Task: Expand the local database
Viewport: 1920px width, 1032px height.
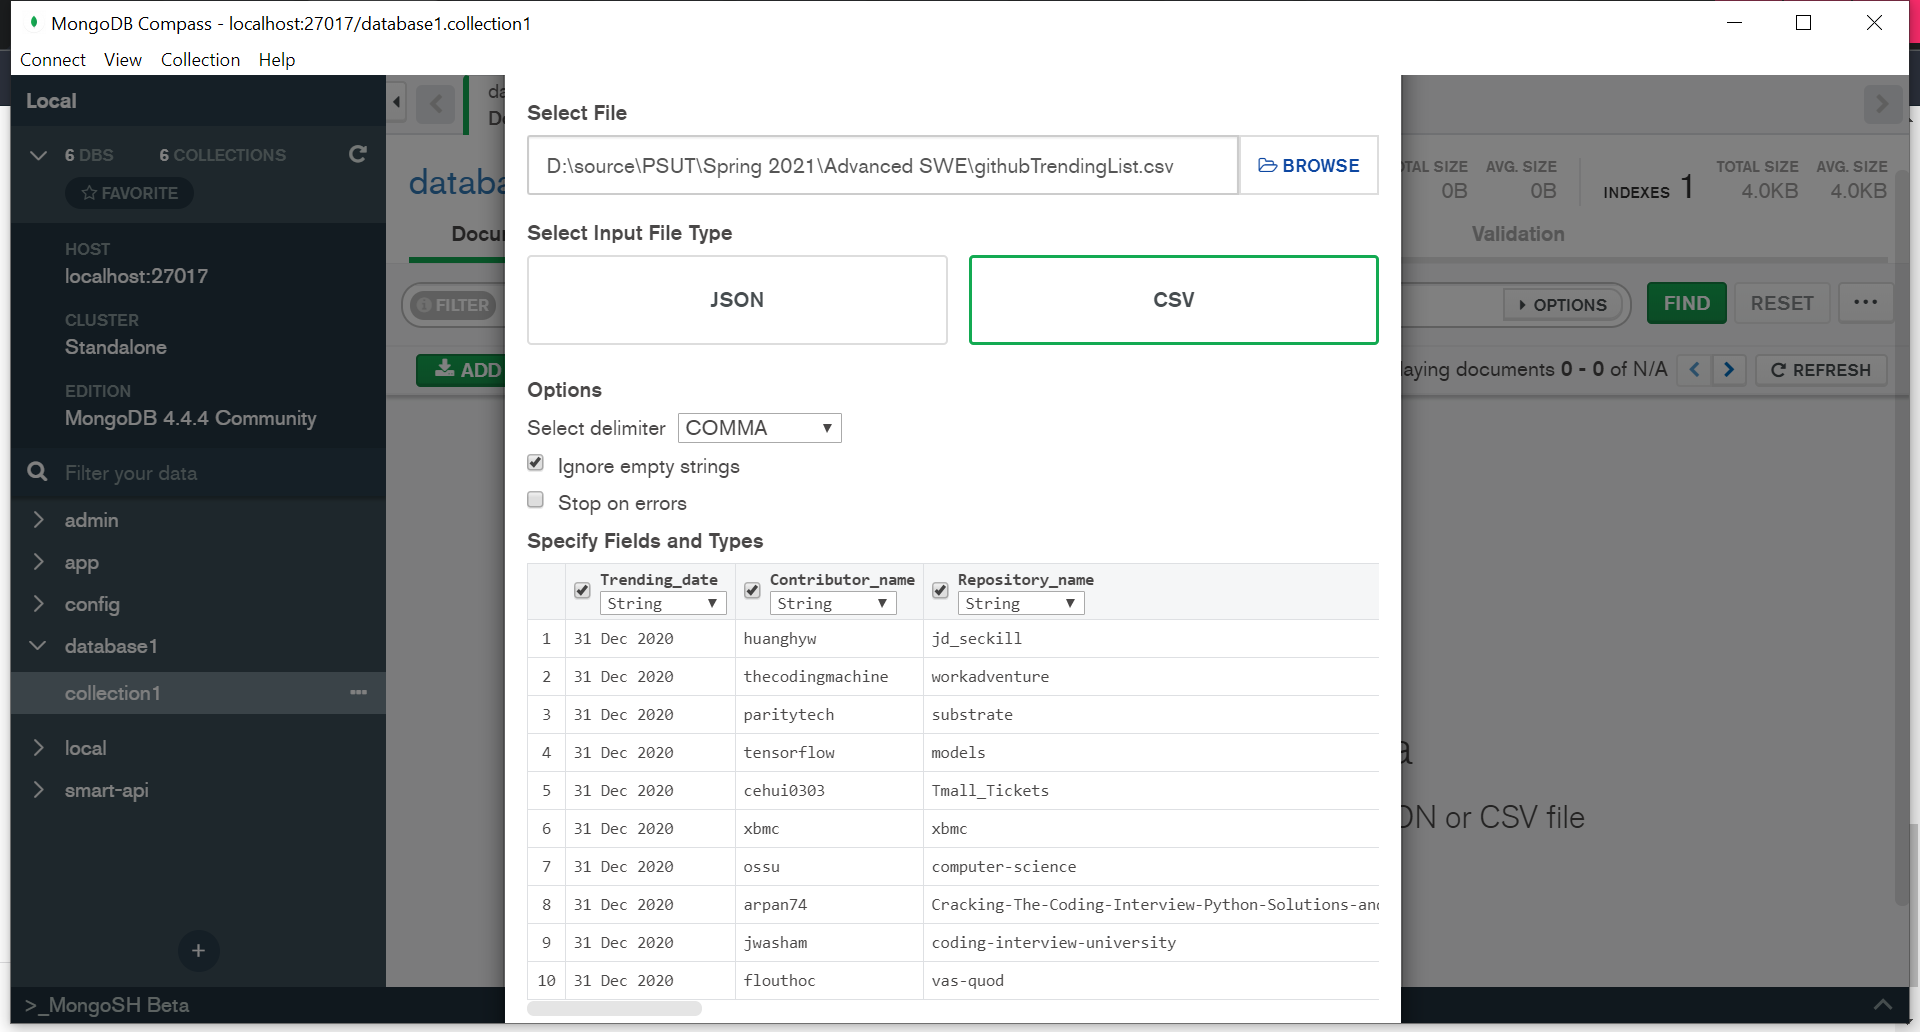Action: pyautogui.click(x=39, y=747)
